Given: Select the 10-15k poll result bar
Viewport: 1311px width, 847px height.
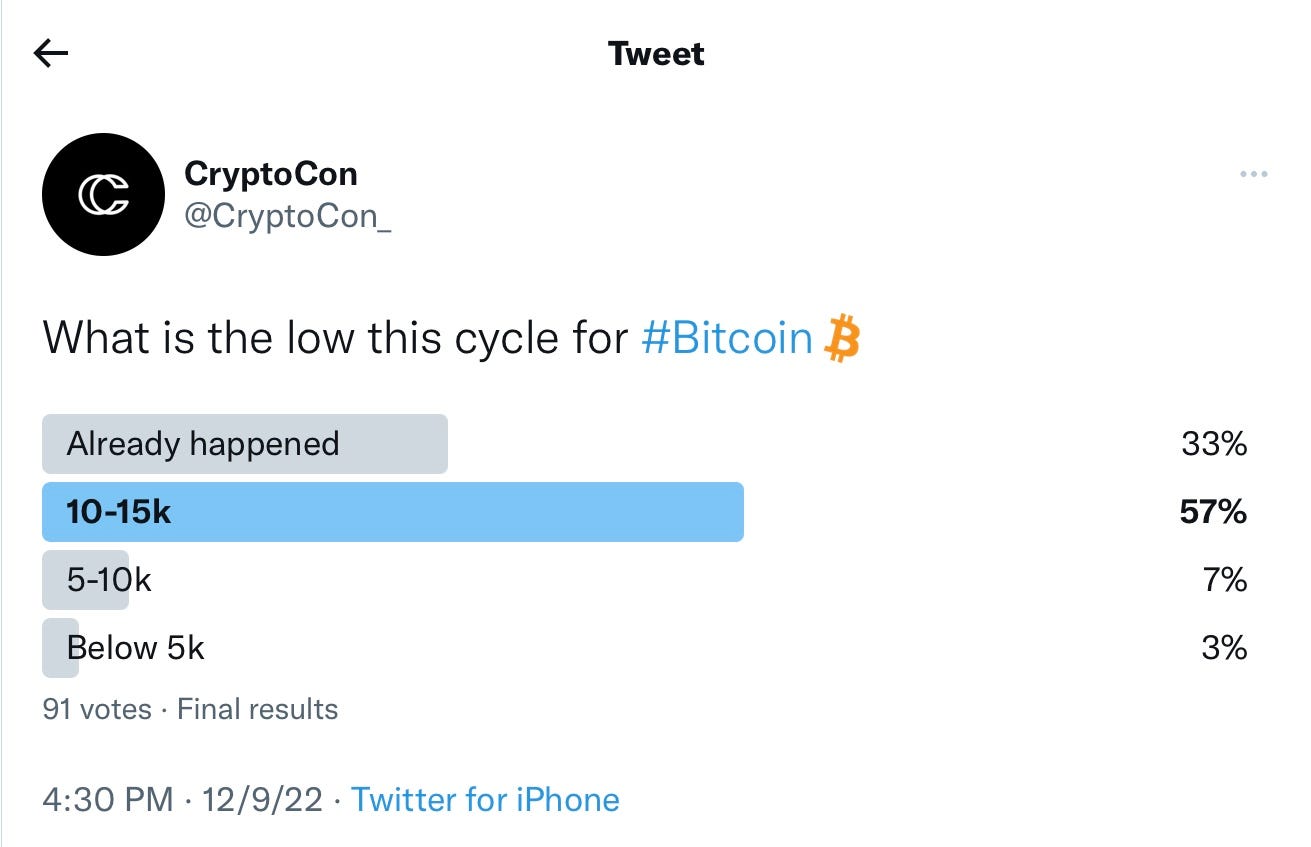Looking at the screenshot, I should (x=393, y=512).
